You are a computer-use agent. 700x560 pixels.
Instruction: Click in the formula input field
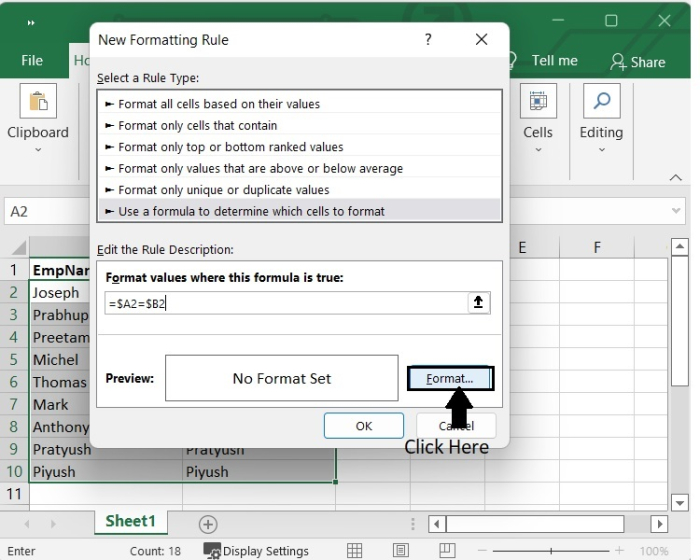285,302
